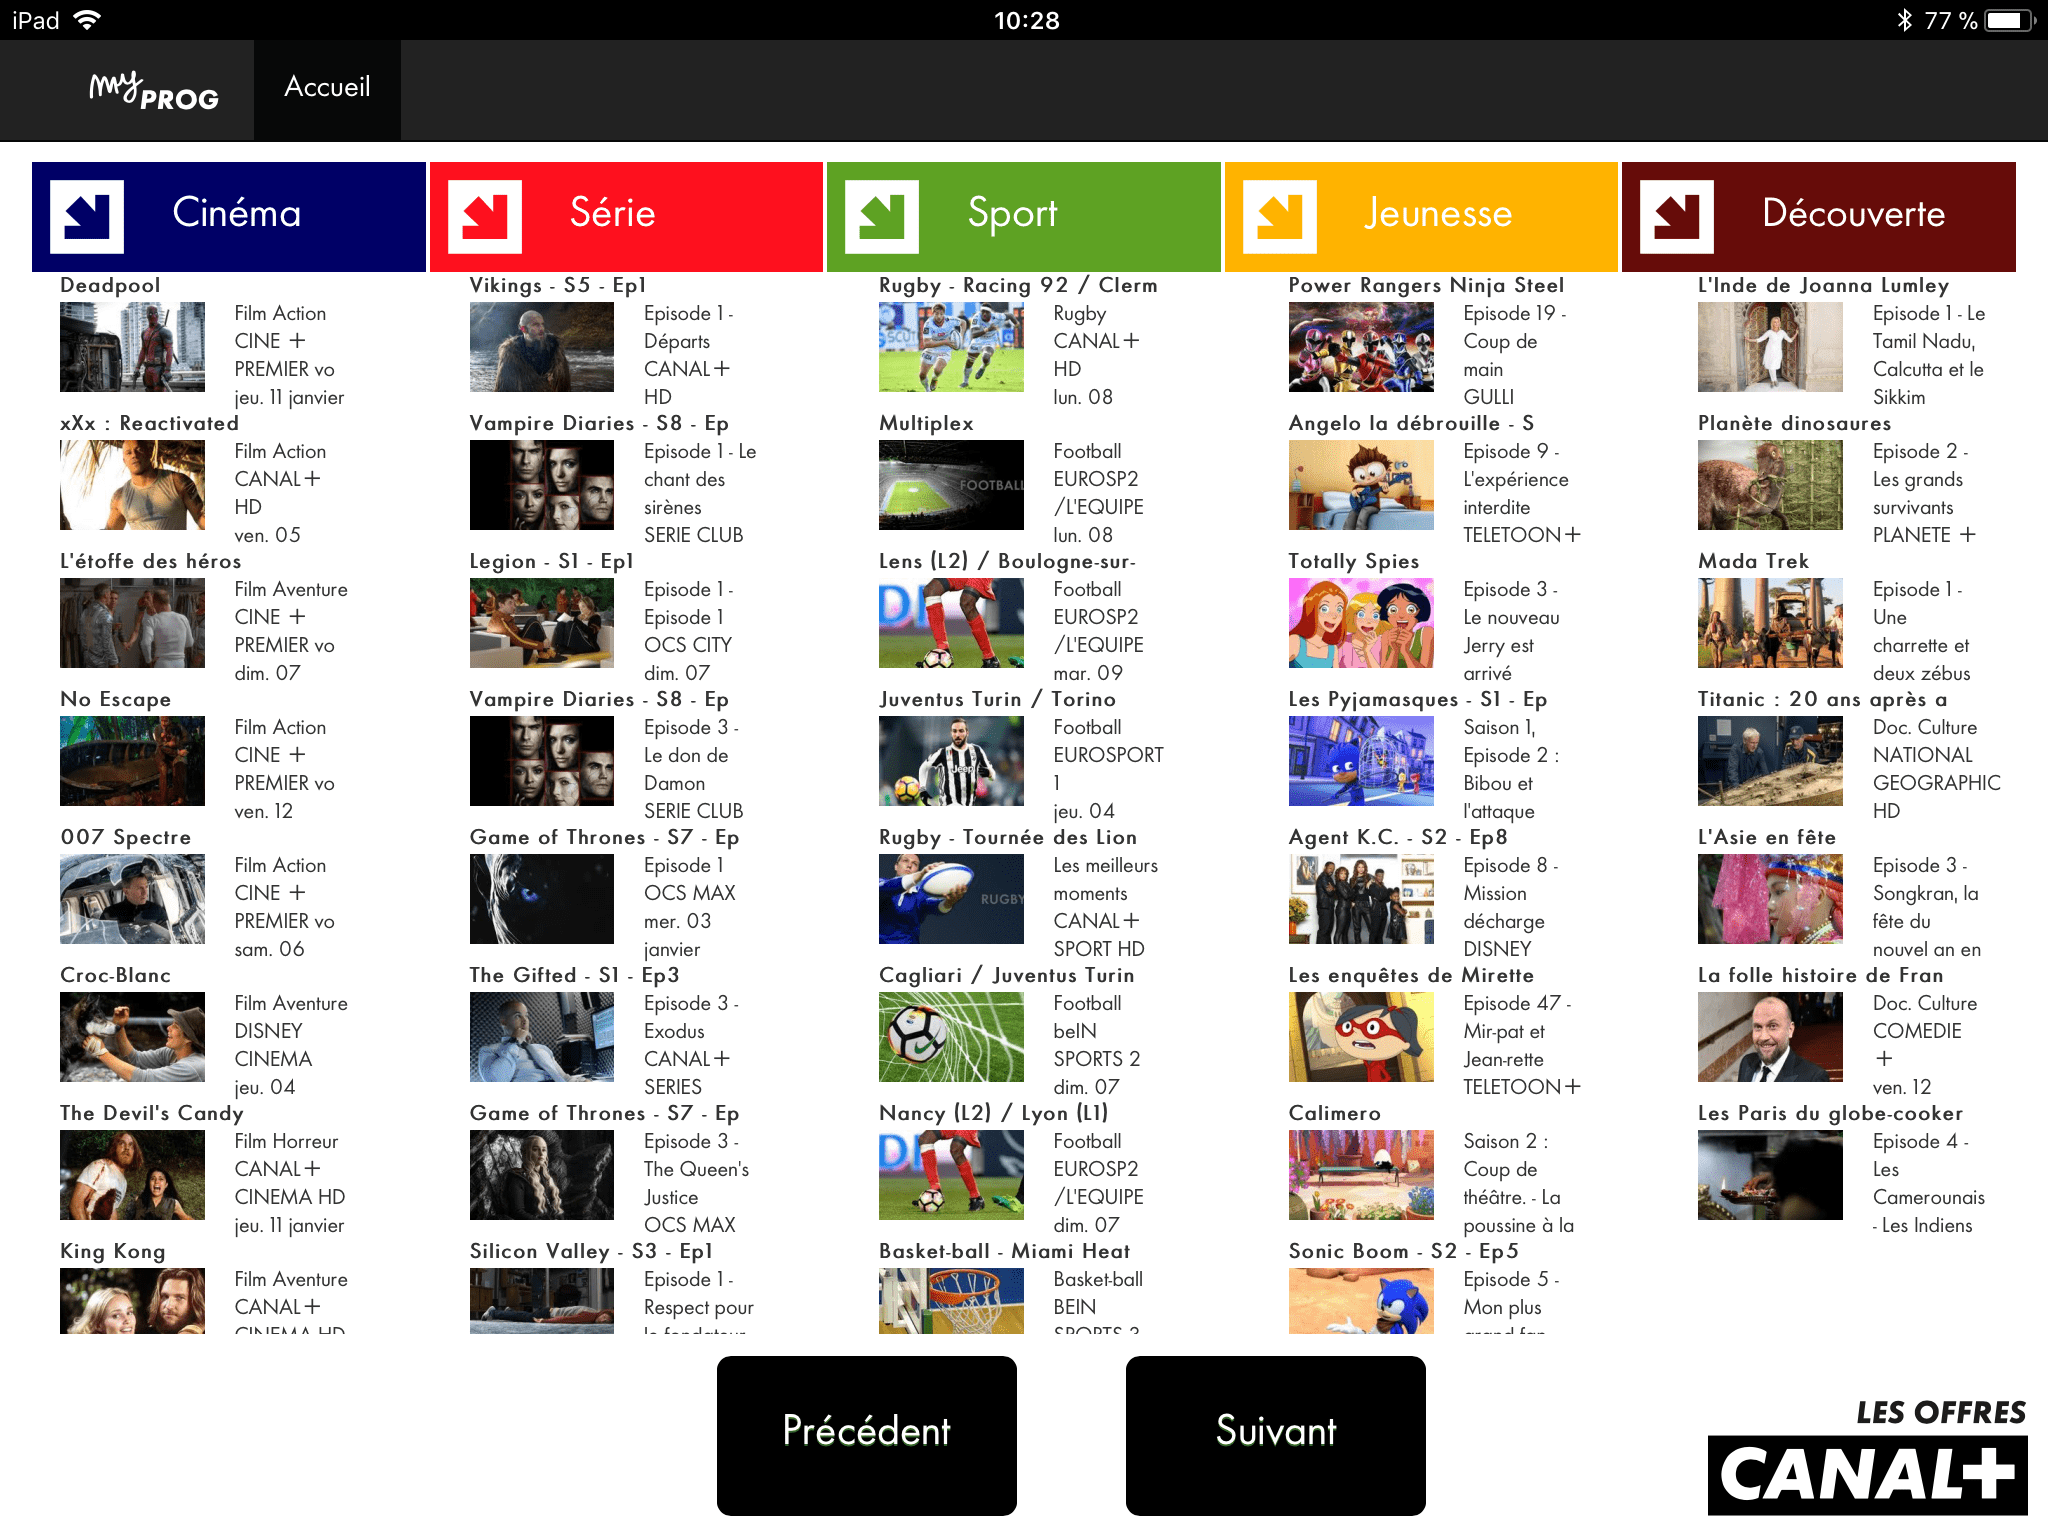Open Silicon Valley S3 Ep1 thumbnail
The image size is (2048, 1536).
[x=542, y=1301]
